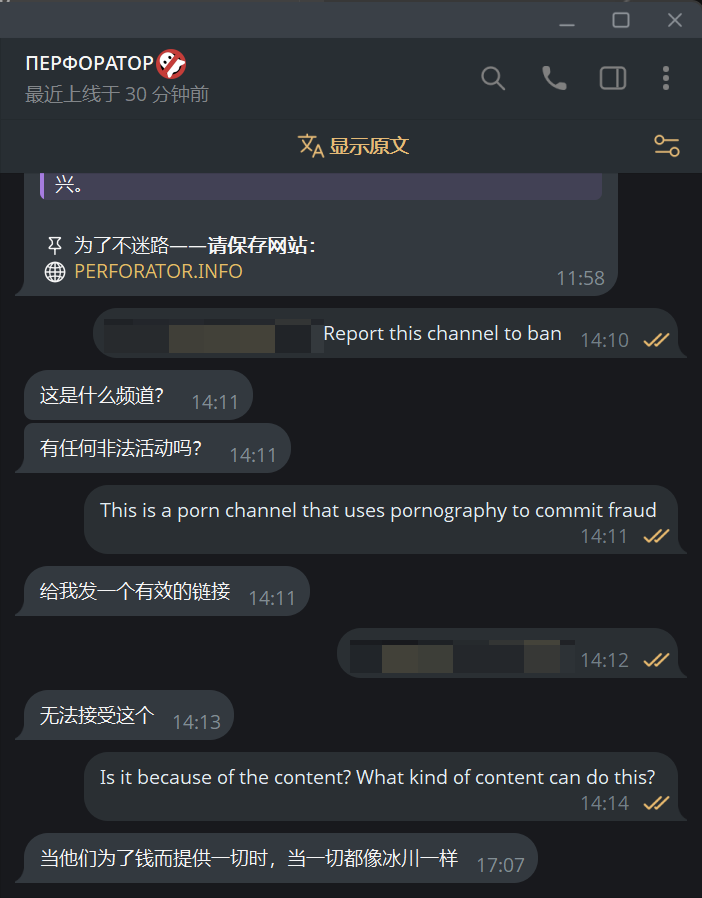Screen dimensions: 702x898
Task: Click the ghostbusters emoji beside ПЕРФОРАТОР
Action: click(171, 64)
